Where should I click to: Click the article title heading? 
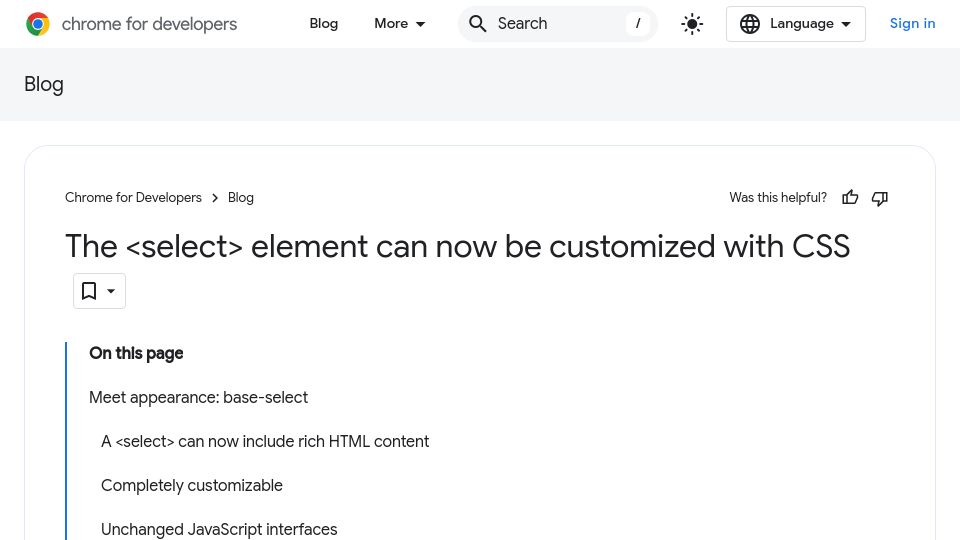(457, 247)
